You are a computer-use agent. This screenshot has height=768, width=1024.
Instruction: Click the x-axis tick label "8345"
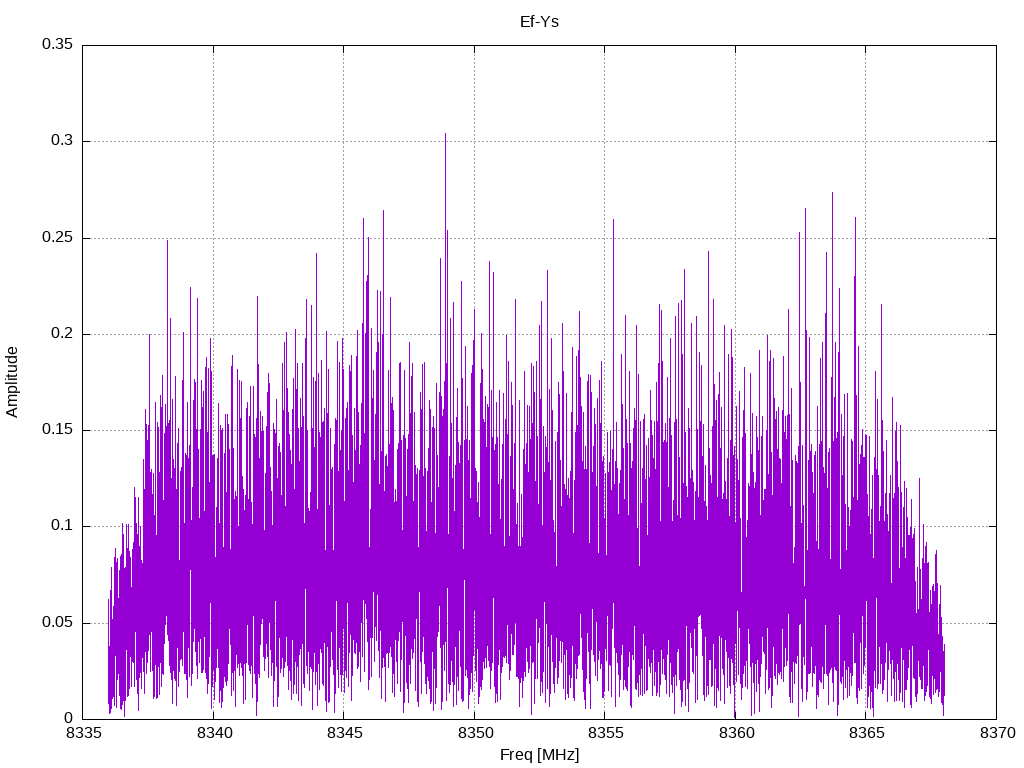pos(344,733)
